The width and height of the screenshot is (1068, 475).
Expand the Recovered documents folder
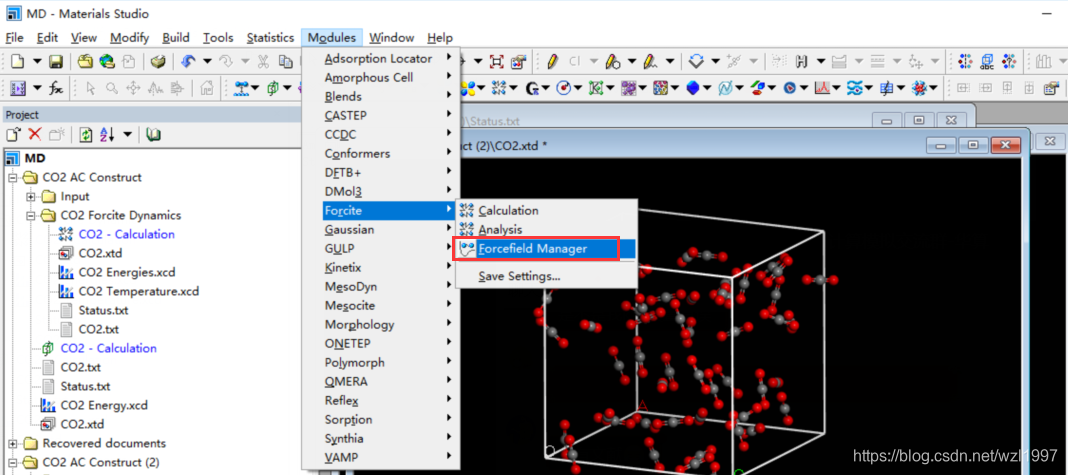point(12,444)
